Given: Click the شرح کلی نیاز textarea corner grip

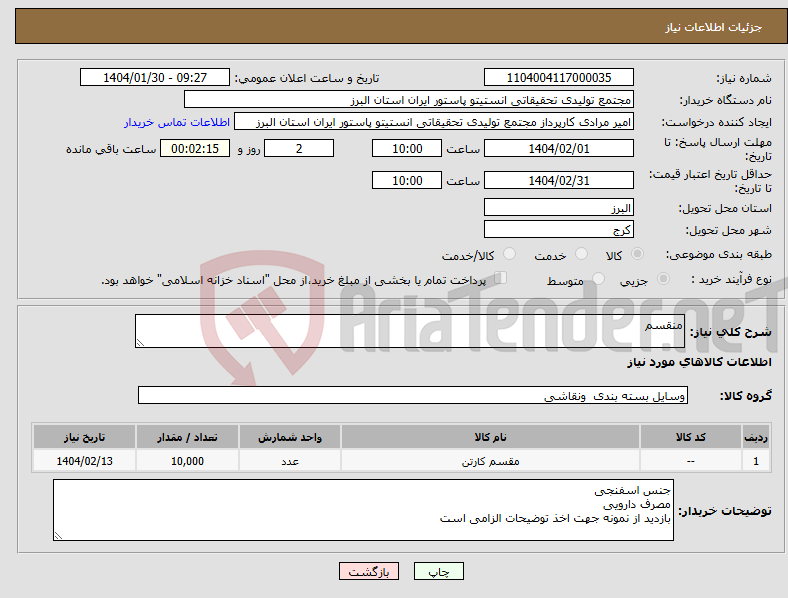Looking at the screenshot, I should [x=140, y=343].
